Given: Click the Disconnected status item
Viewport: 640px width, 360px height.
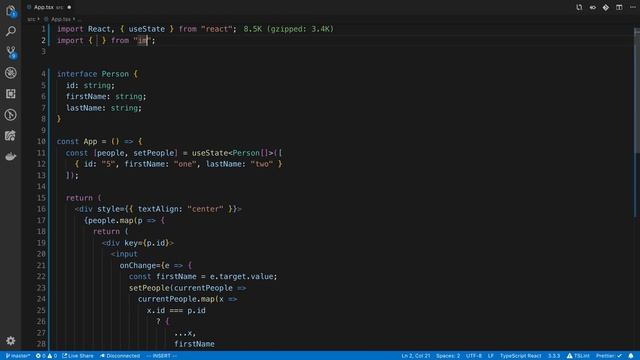Looking at the screenshot, I should coord(120,356).
